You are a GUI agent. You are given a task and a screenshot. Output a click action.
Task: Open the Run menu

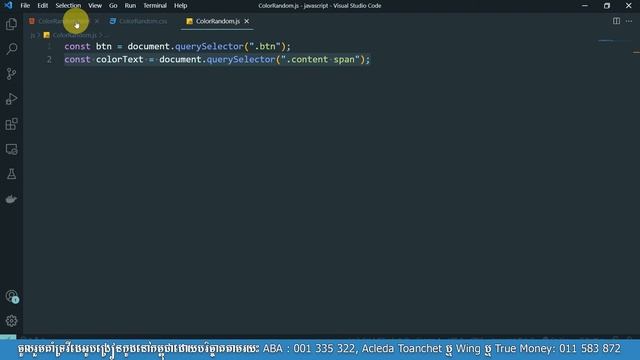point(130,6)
